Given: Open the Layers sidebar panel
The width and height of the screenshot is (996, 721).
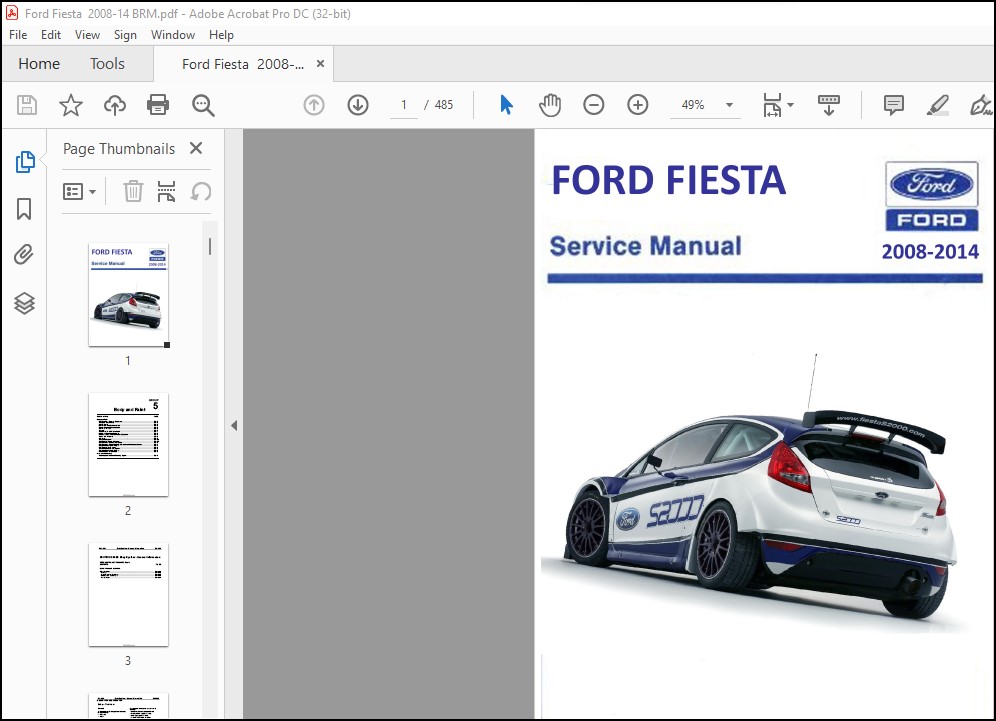Looking at the screenshot, I should click(x=24, y=303).
